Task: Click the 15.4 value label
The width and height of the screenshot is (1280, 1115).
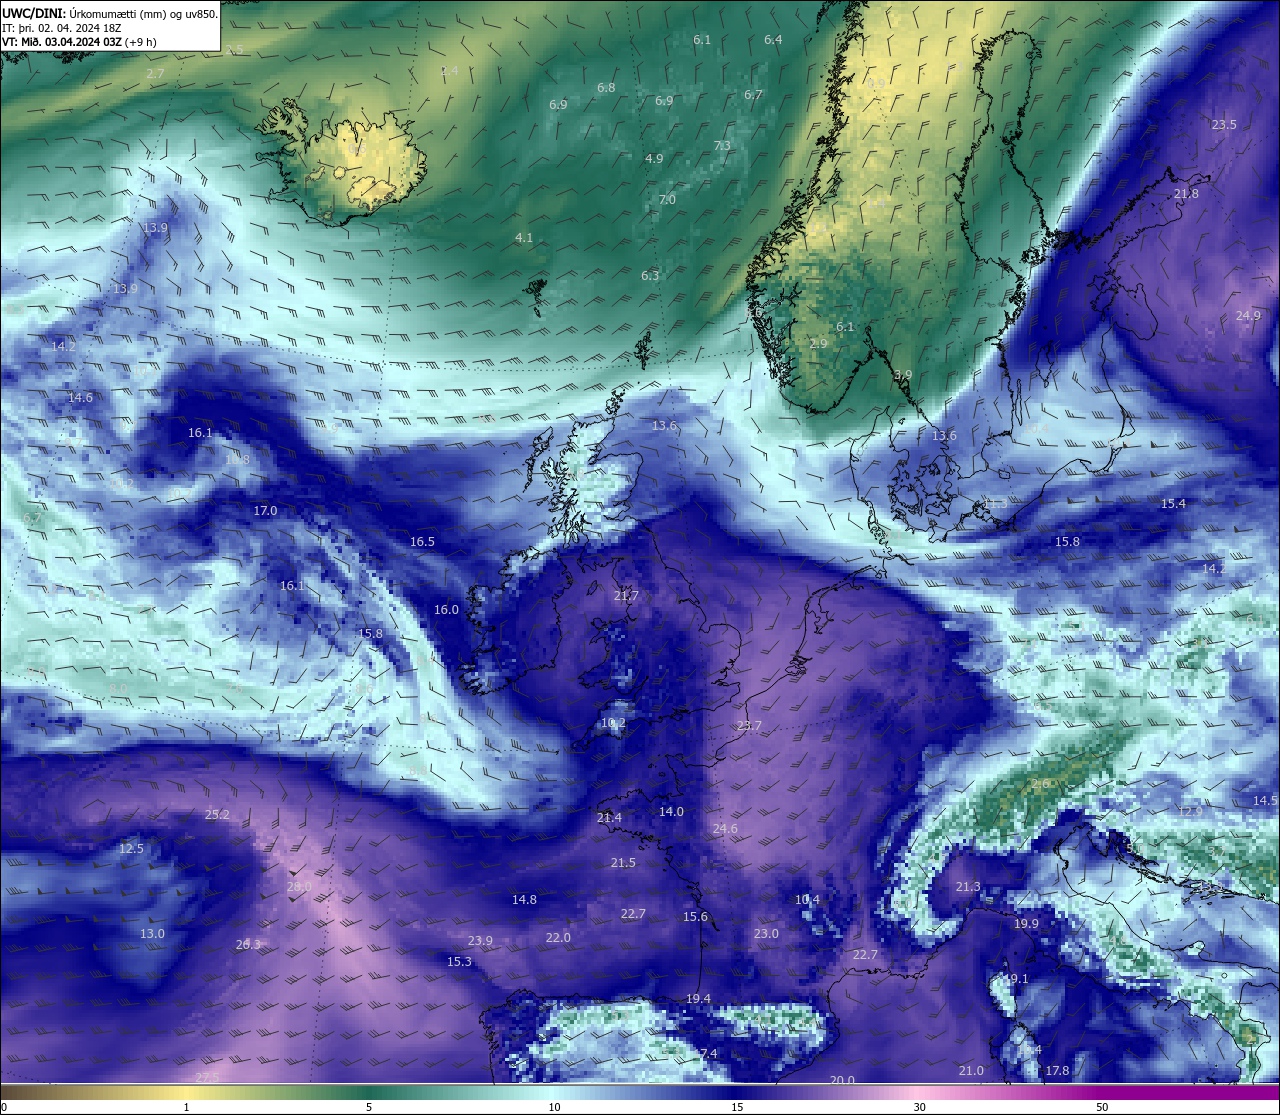Action: point(1173,504)
